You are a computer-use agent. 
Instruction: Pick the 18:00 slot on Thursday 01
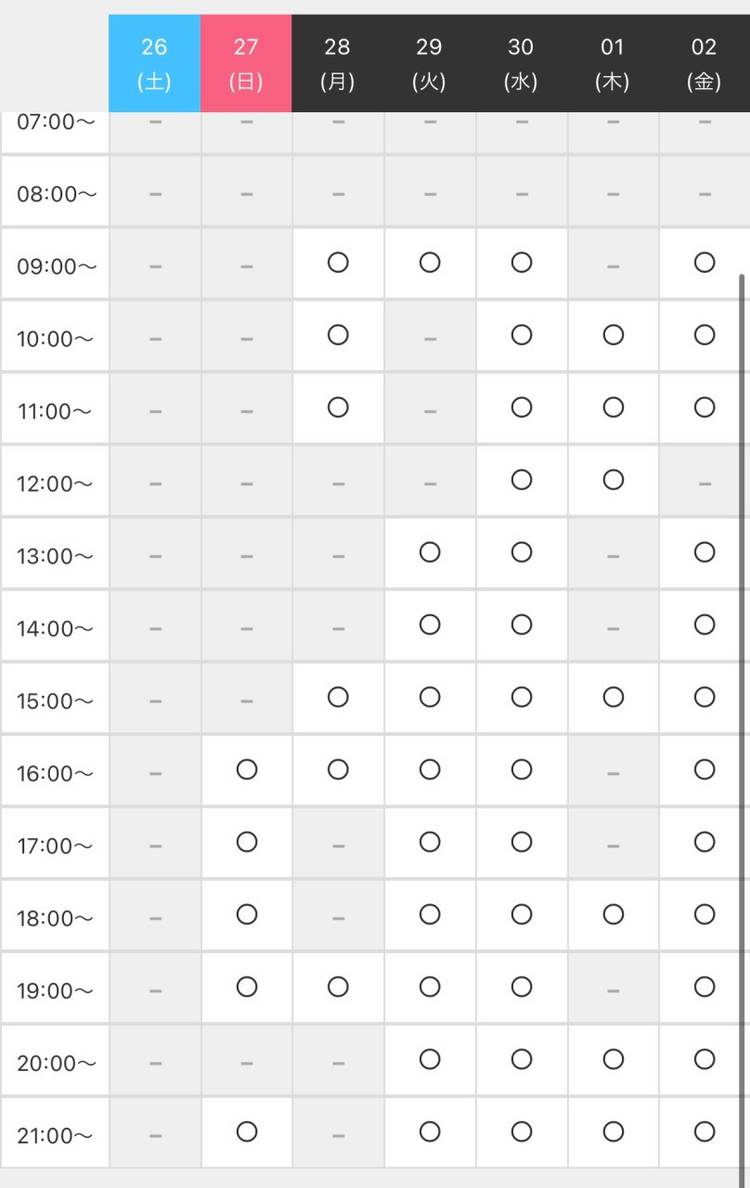tap(613, 914)
